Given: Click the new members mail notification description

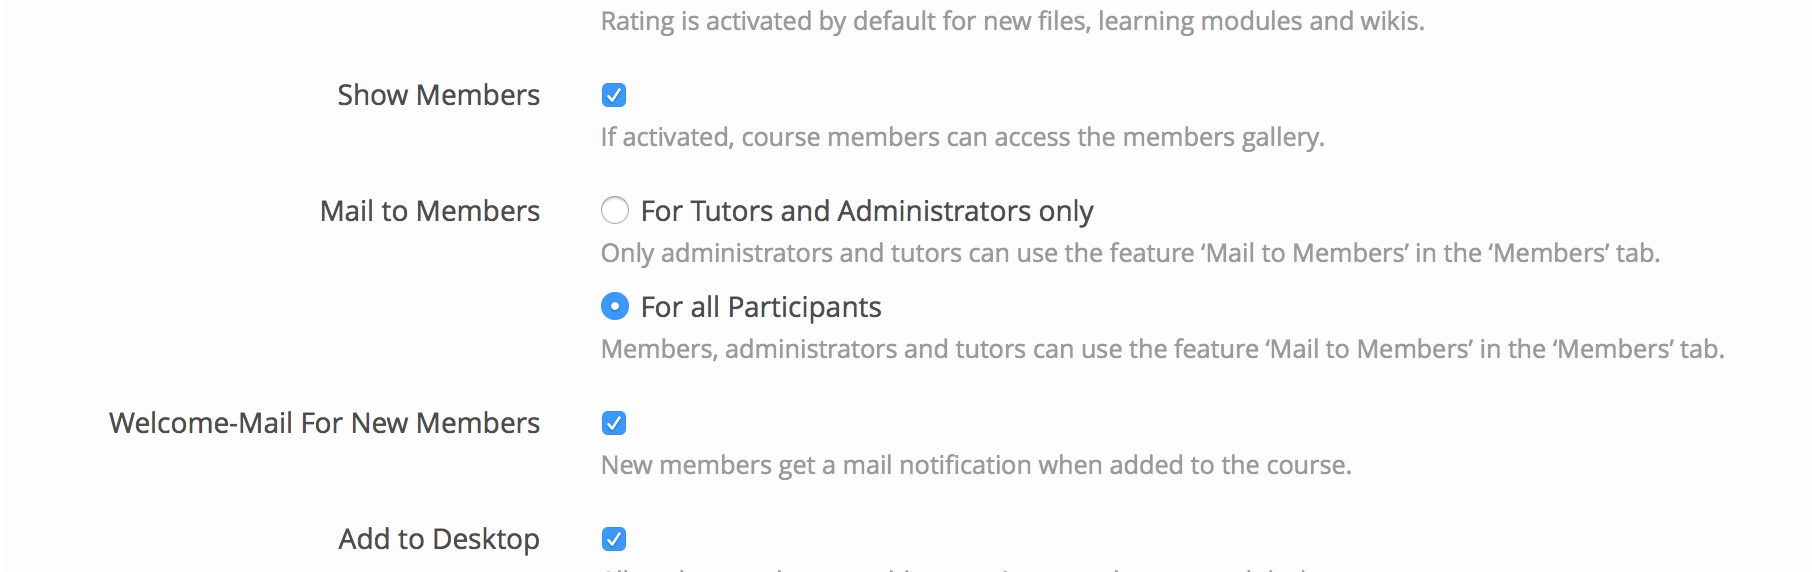Looking at the screenshot, I should pos(975,465).
